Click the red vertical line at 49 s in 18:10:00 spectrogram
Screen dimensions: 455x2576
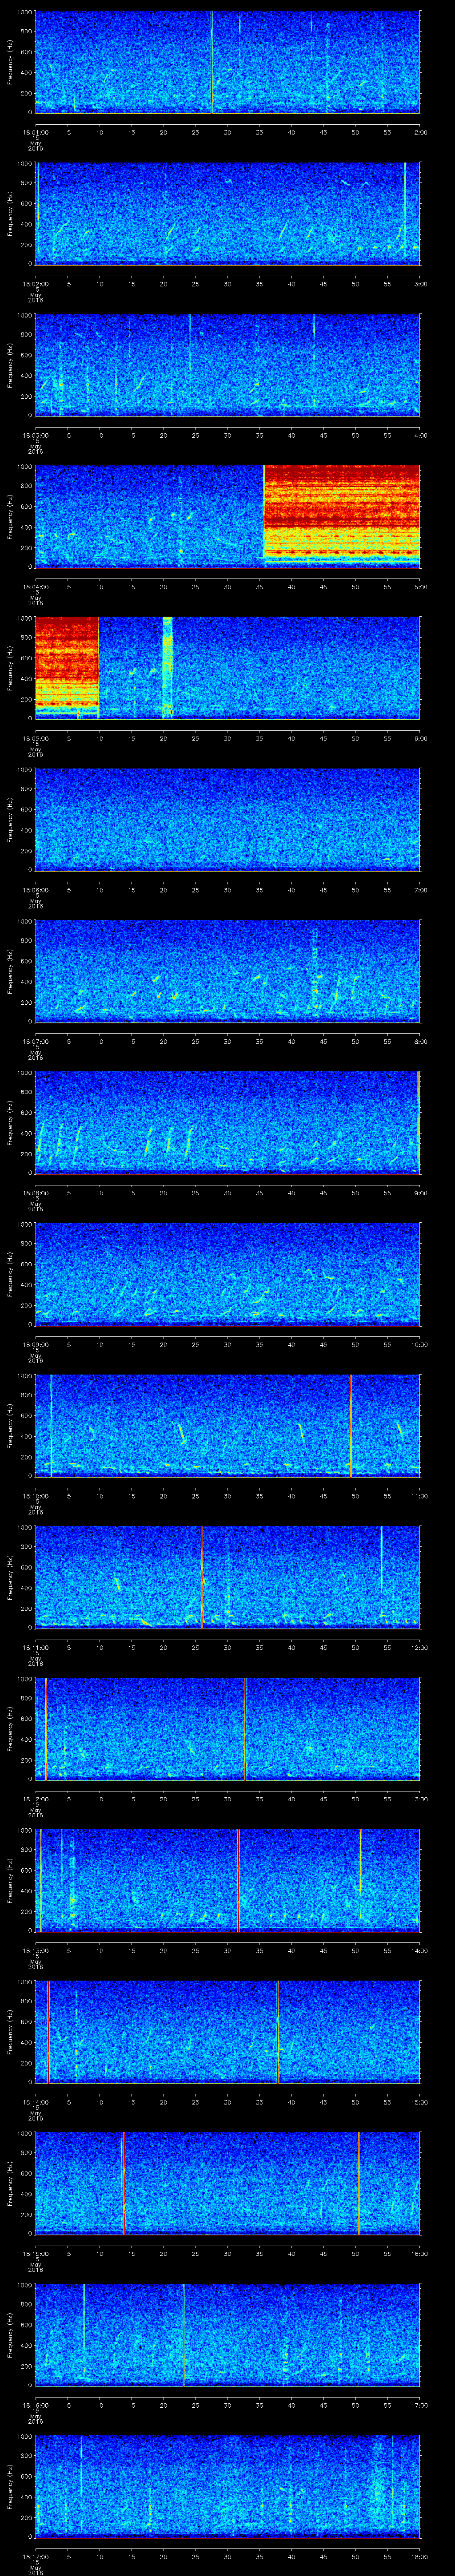(x=350, y=1425)
